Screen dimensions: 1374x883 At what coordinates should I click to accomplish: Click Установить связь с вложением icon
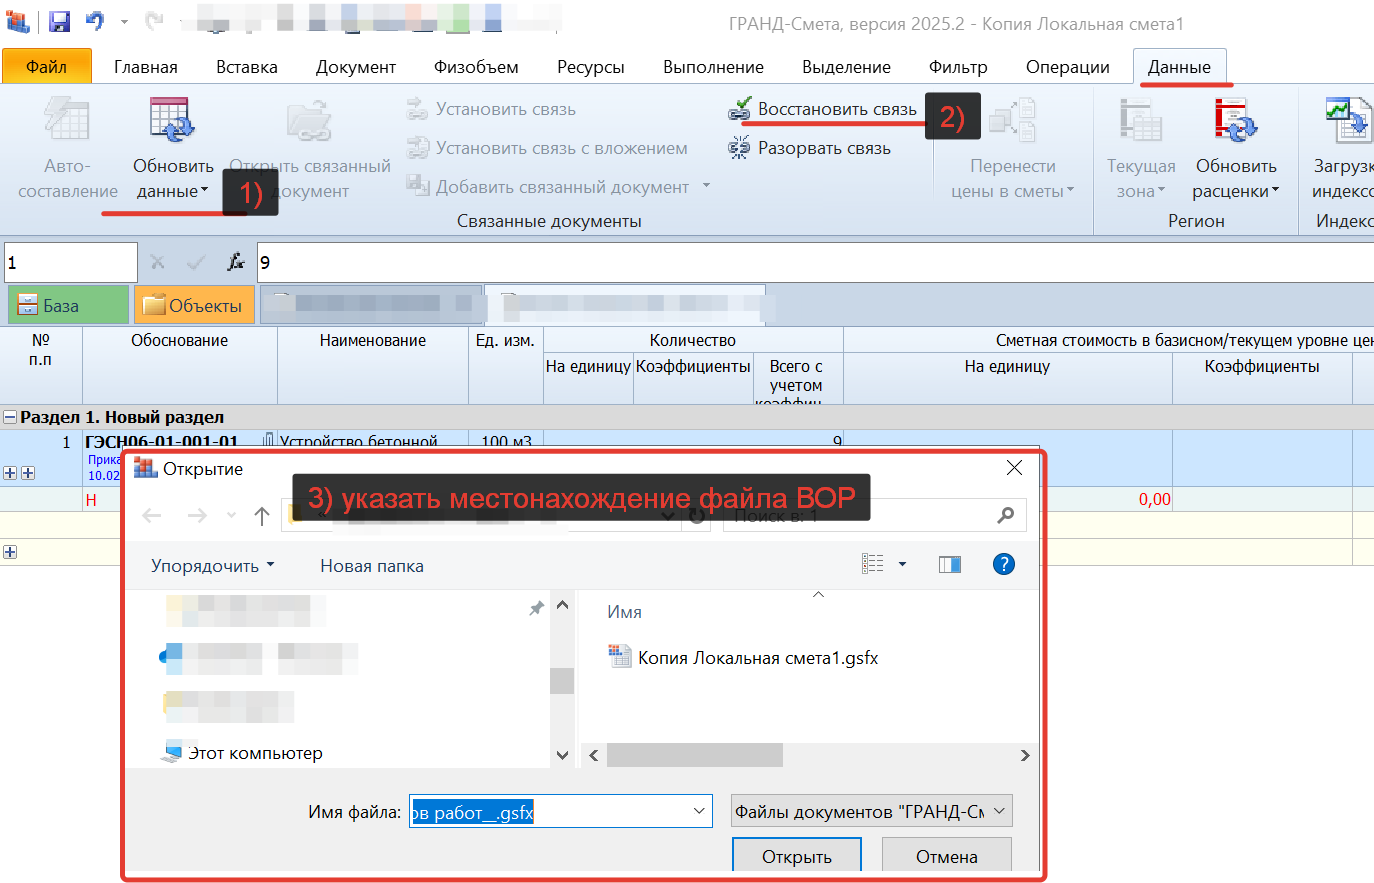tap(417, 148)
